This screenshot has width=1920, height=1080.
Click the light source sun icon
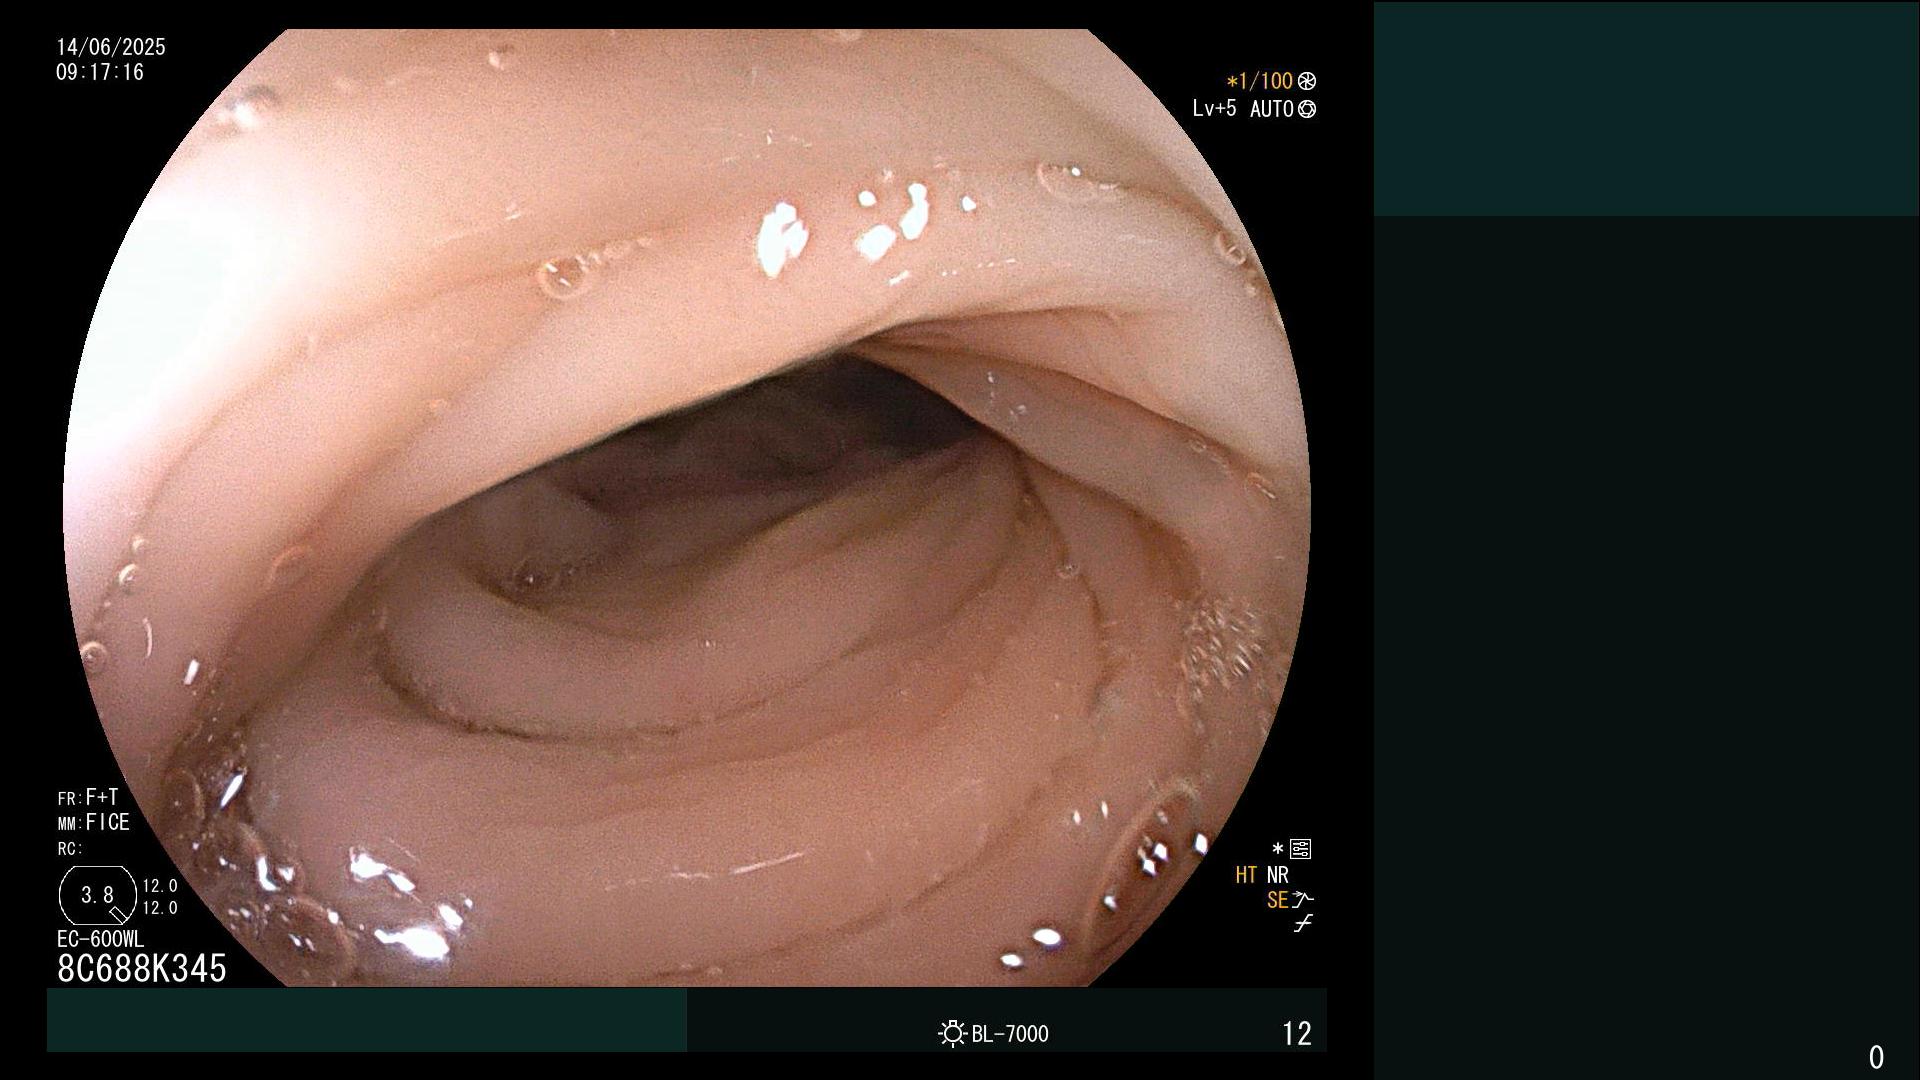click(x=952, y=1033)
